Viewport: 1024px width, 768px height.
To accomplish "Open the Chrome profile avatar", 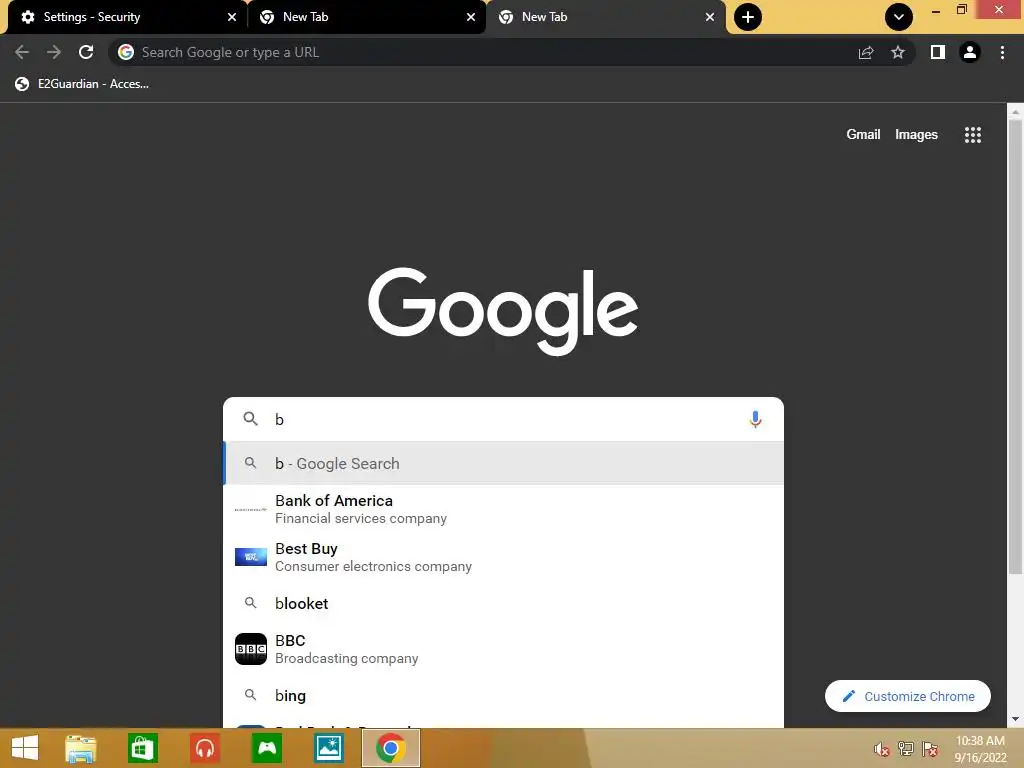I will [x=970, y=52].
